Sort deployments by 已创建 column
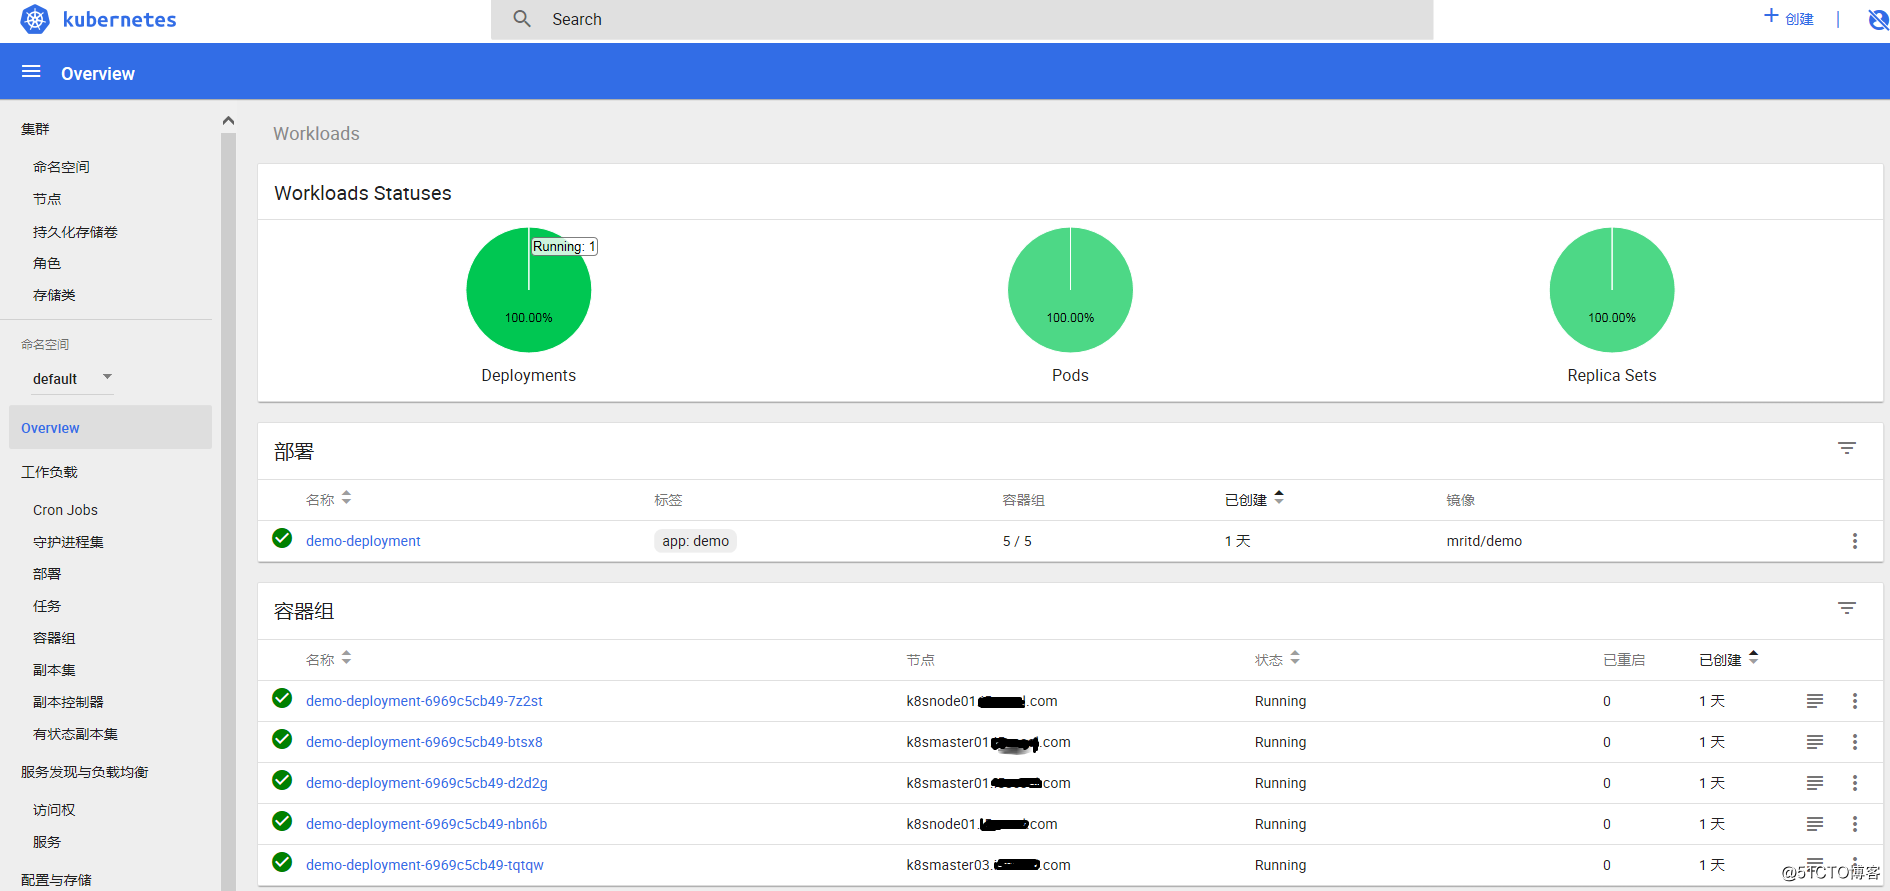 coord(1254,499)
